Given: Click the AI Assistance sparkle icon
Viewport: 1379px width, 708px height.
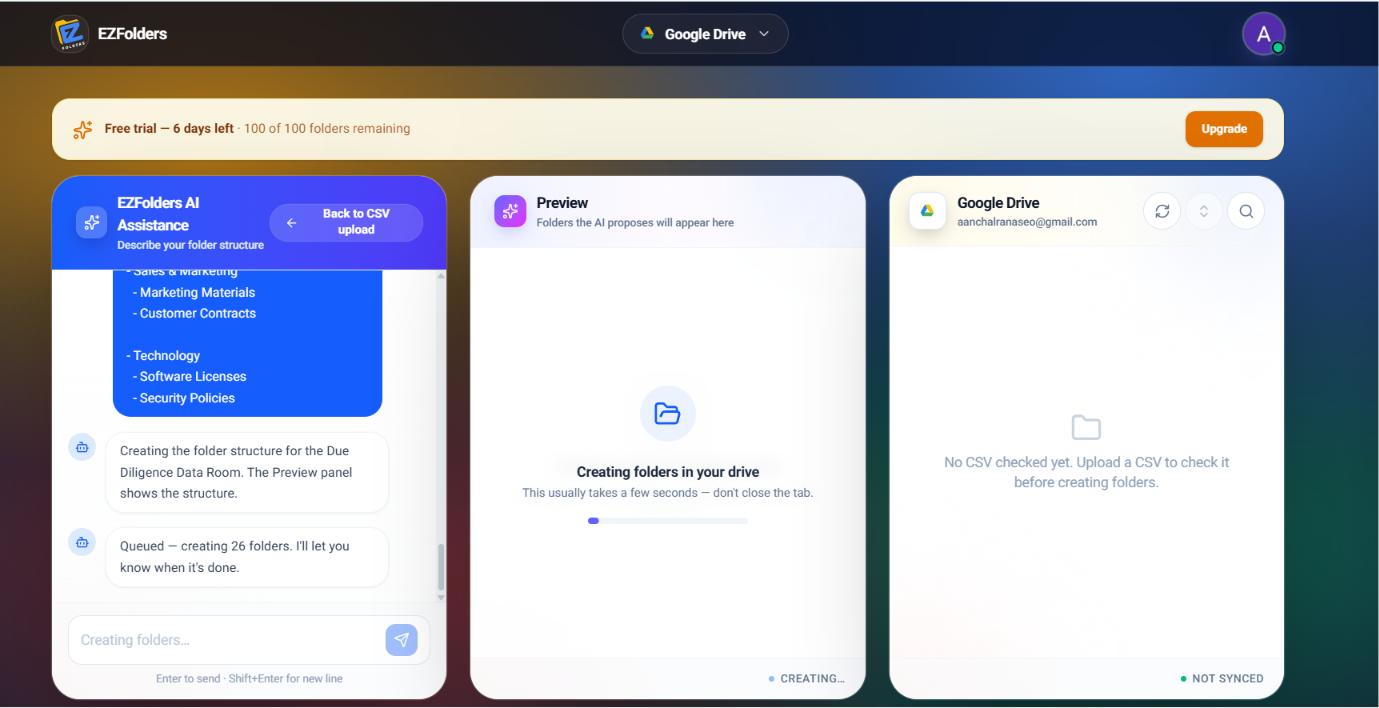Looking at the screenshot, I should click(92, 222).
